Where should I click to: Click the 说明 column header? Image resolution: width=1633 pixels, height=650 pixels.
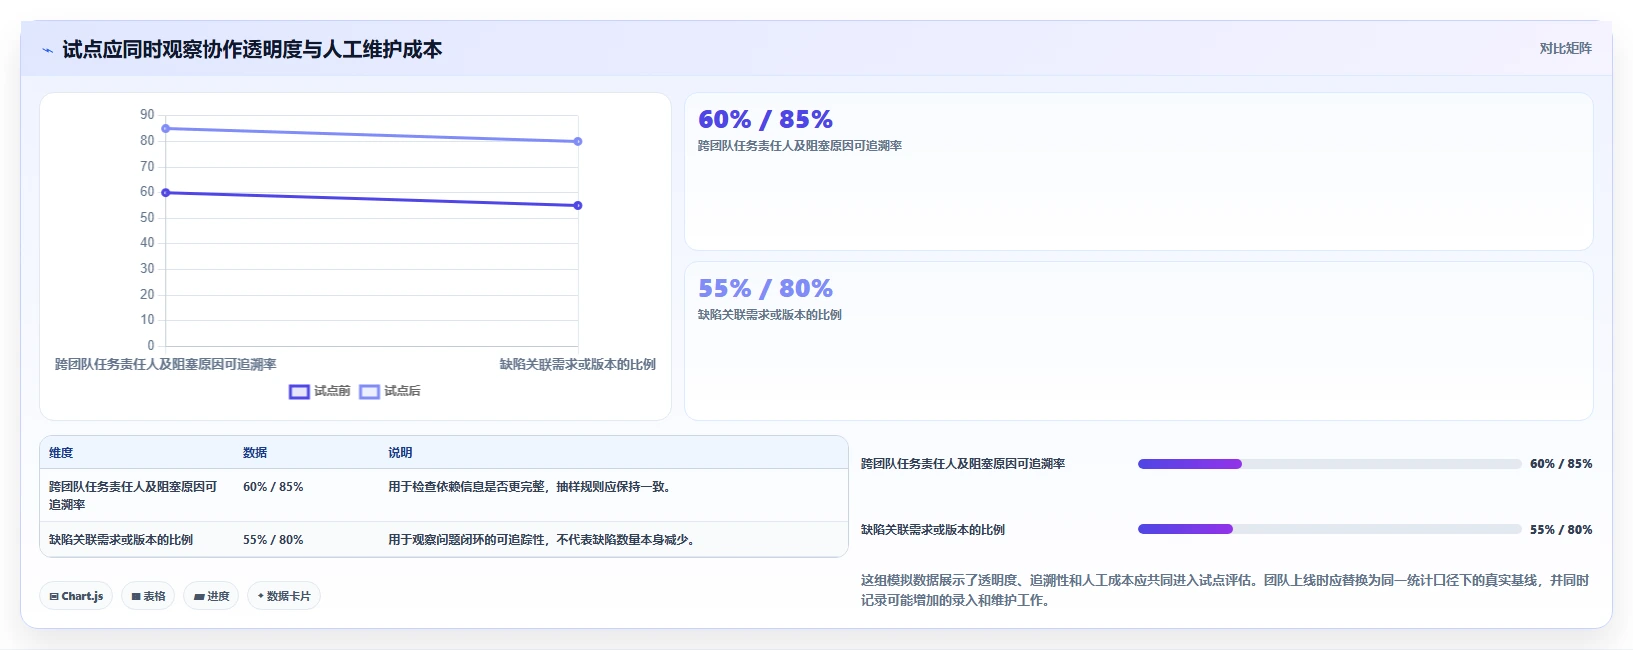[x=400, y=453]
